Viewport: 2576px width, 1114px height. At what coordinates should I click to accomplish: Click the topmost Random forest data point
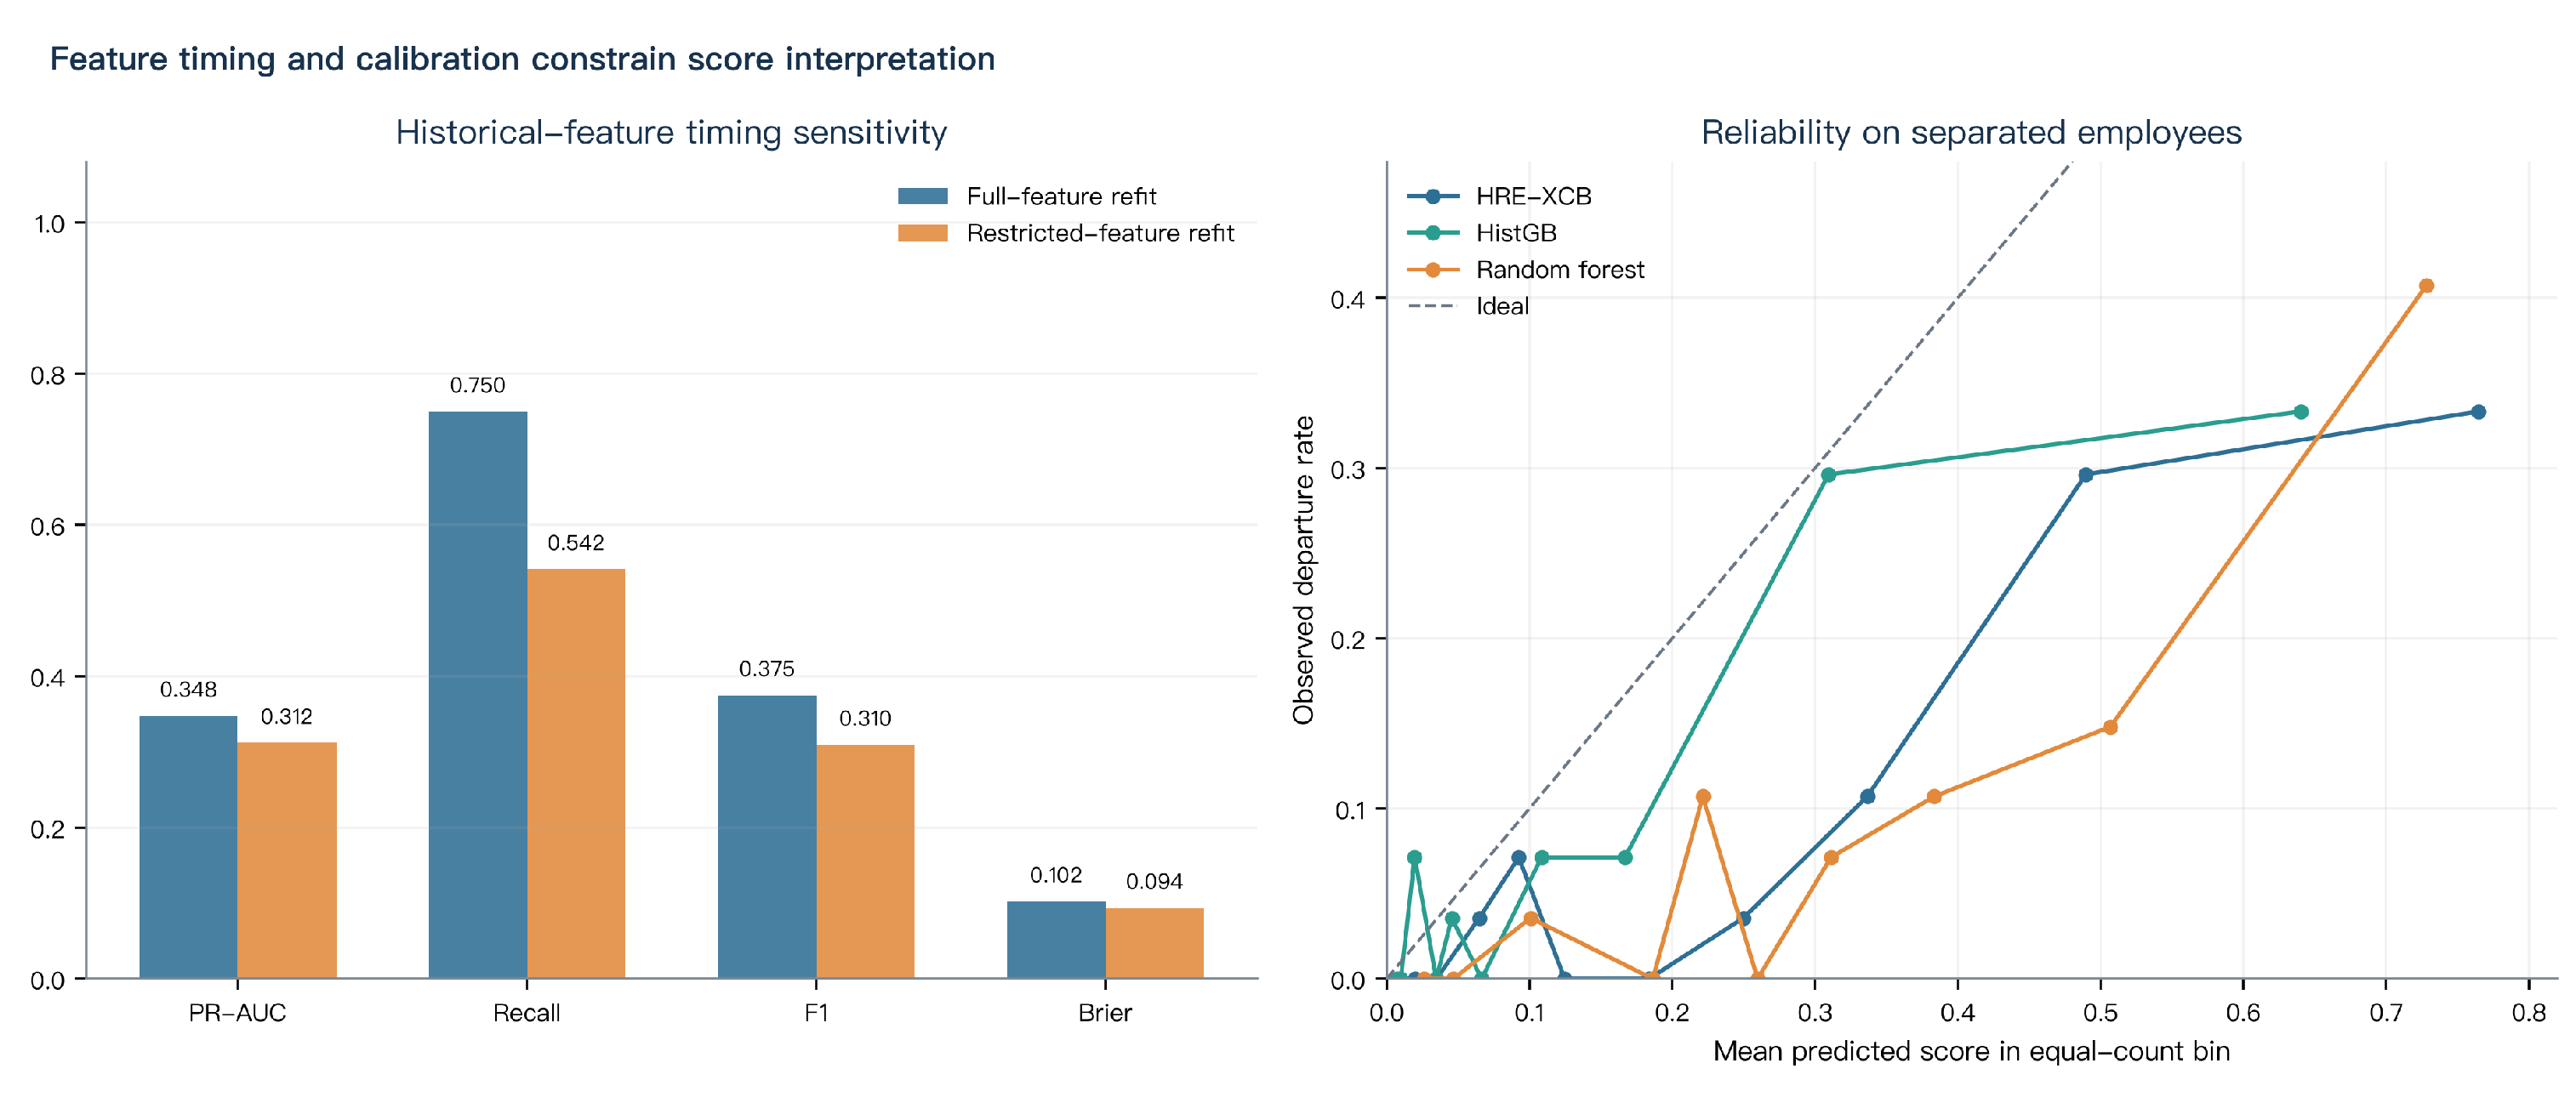coord(2426,286)
